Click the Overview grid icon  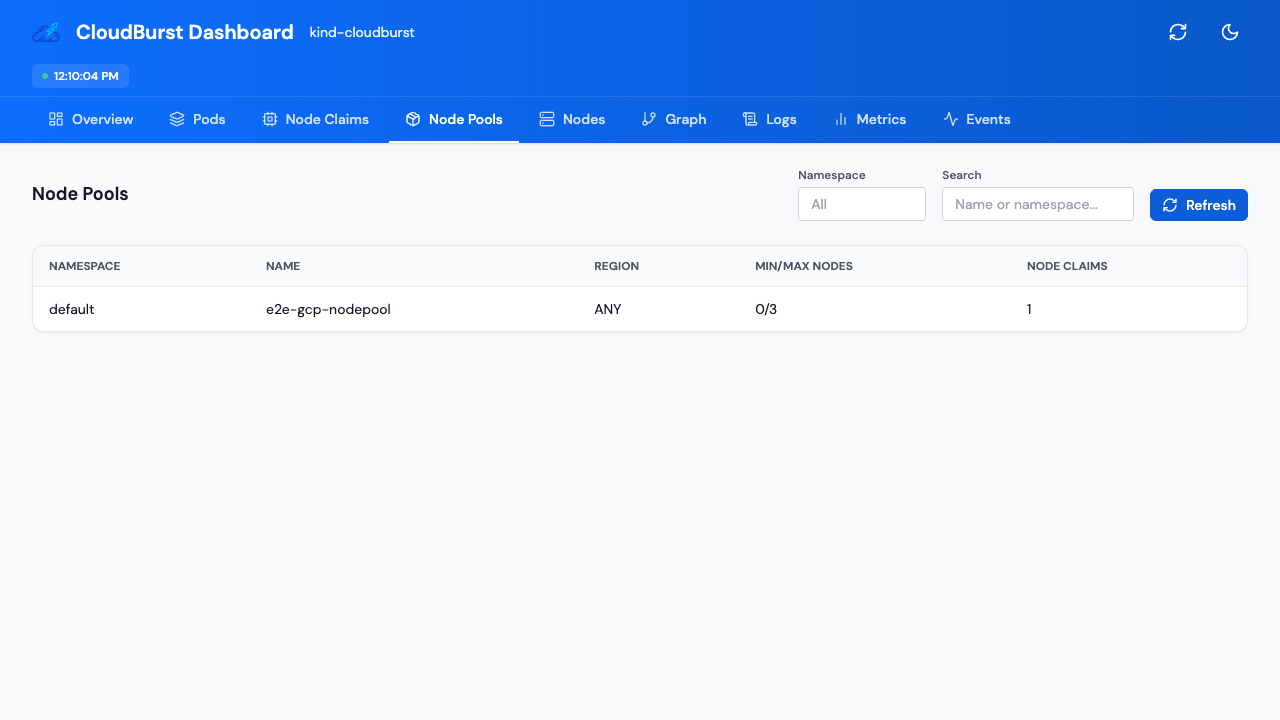click(x=56, y=119)
